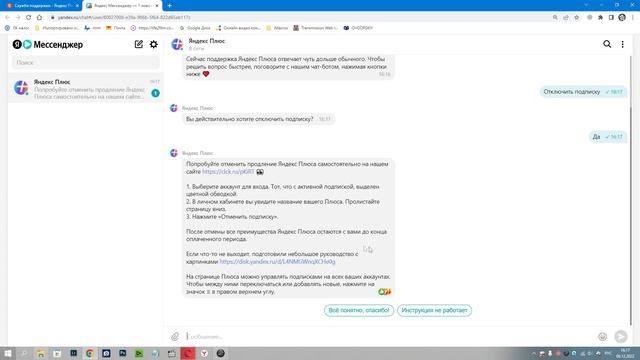Click "Инструкция не работает" quick reply
This screenshot has height=360, width=640.
coord(434,310)
